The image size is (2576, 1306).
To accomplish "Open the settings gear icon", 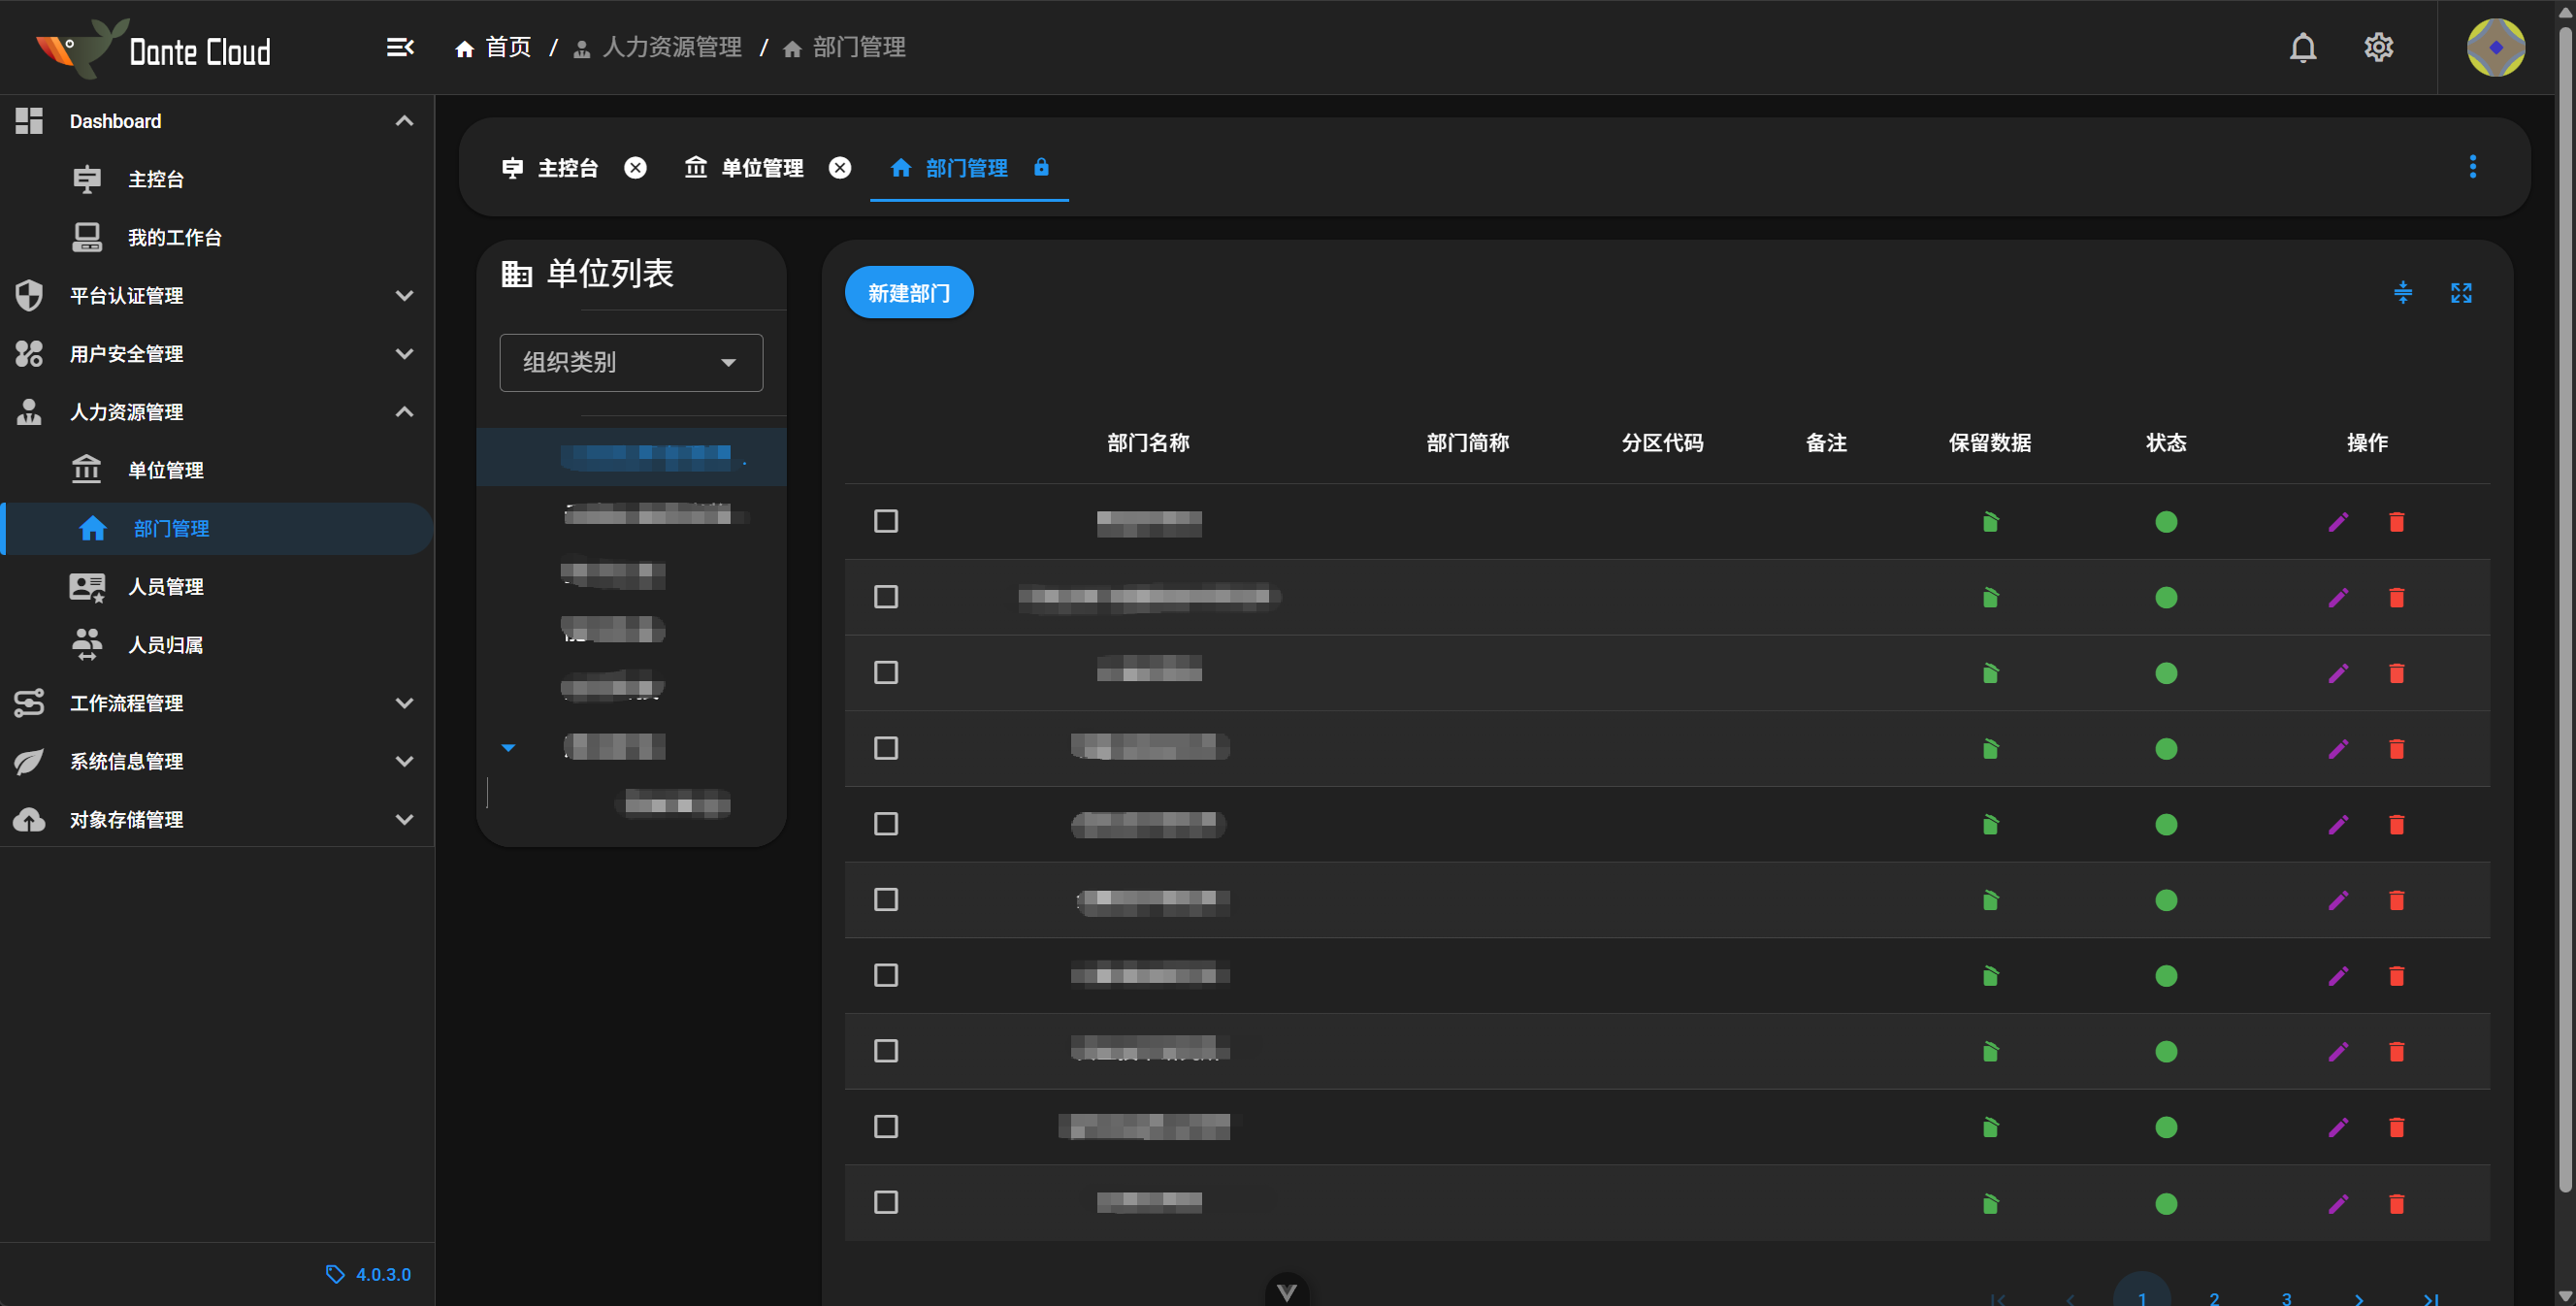I will [2378, 47].
